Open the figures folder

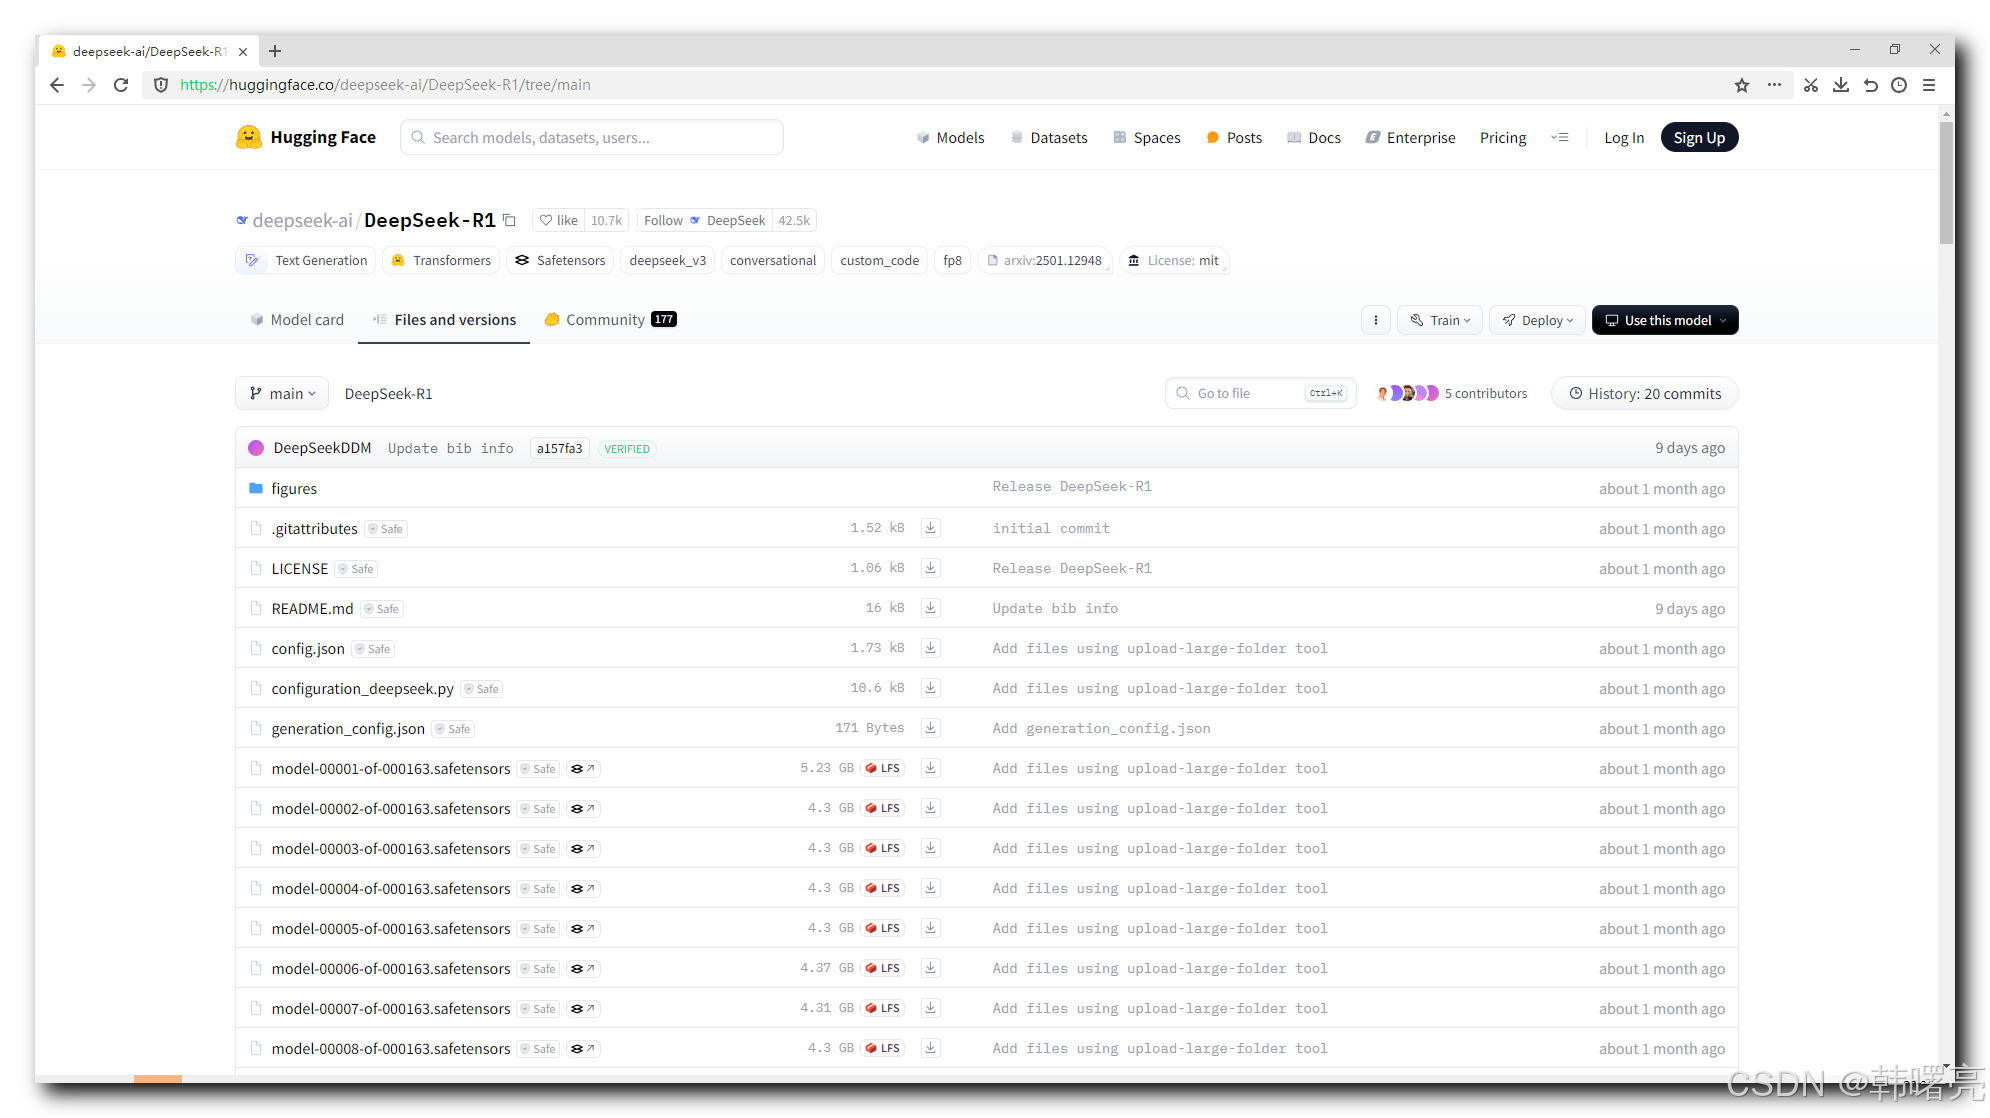tap(294, 489)
